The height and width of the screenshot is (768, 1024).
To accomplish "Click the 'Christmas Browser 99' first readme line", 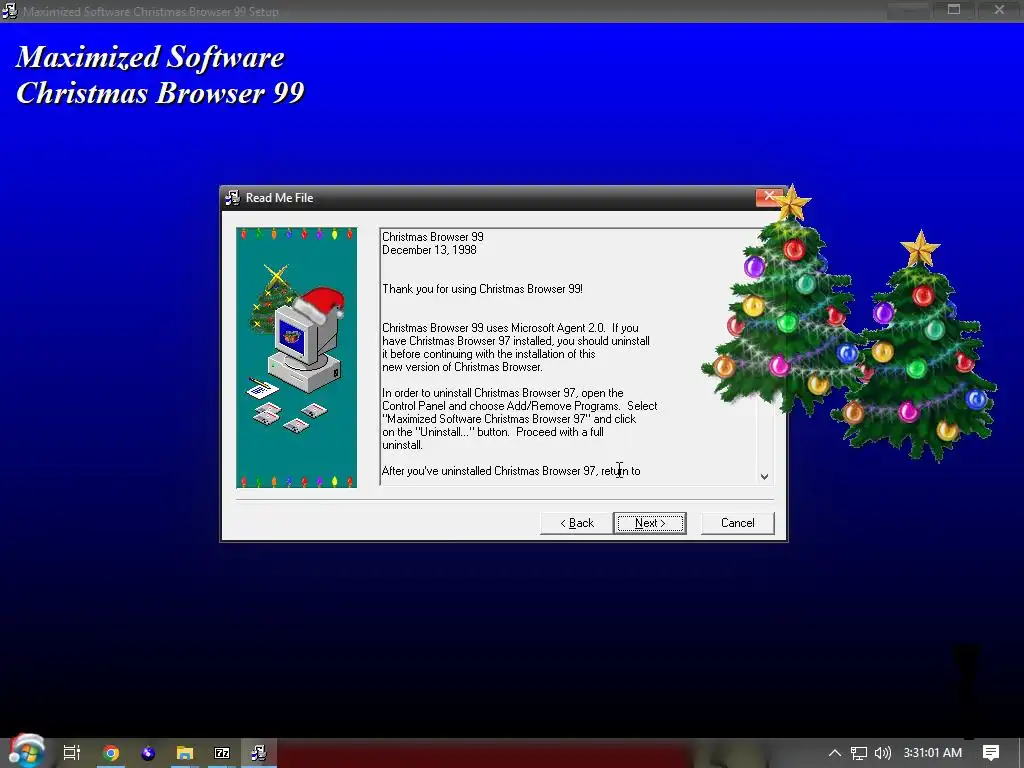I will [x=432, y=237].
